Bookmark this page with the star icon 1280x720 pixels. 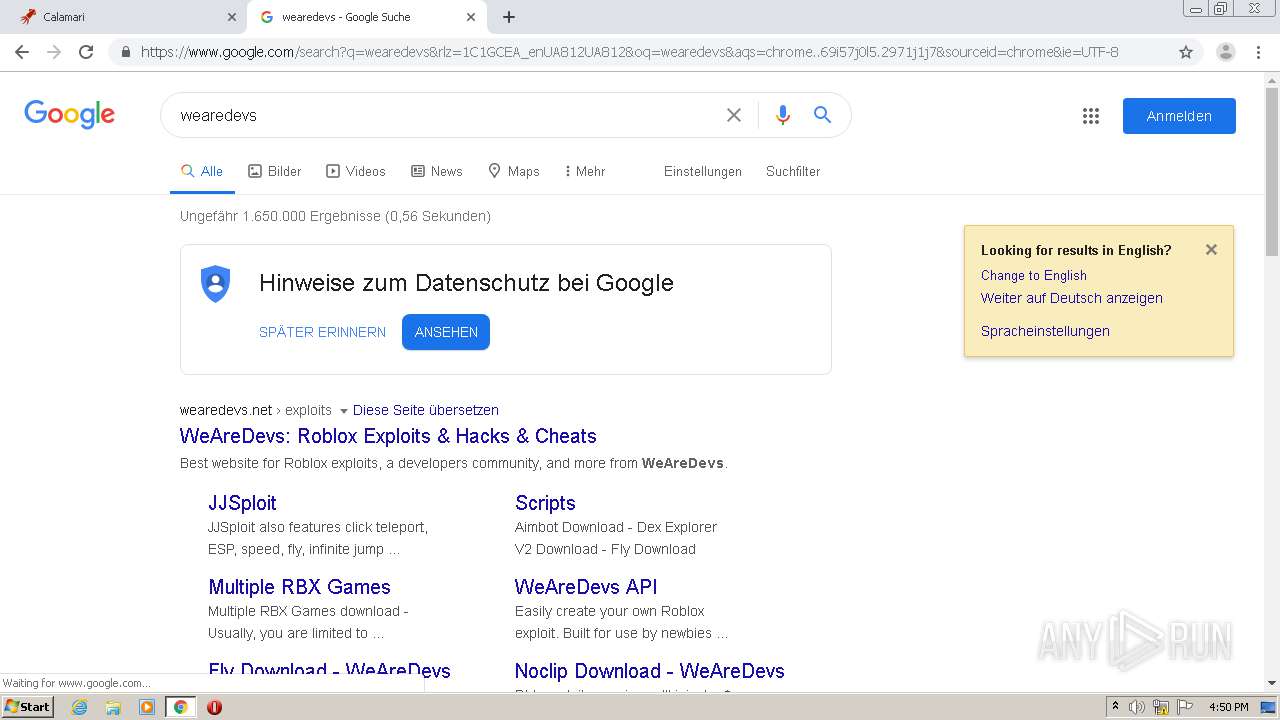click(1186, 52)
